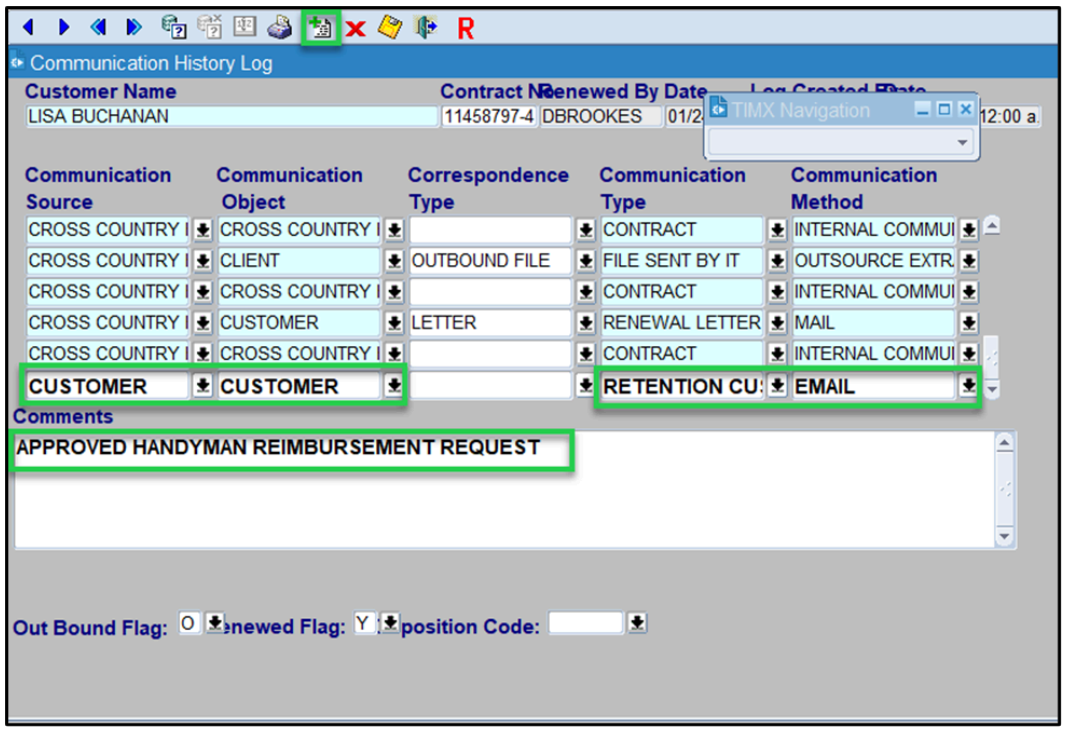Open Communication Source list for CUSTOMER row
The height and width of the screenshot is (729, 1066).
[x=202, y=386]
